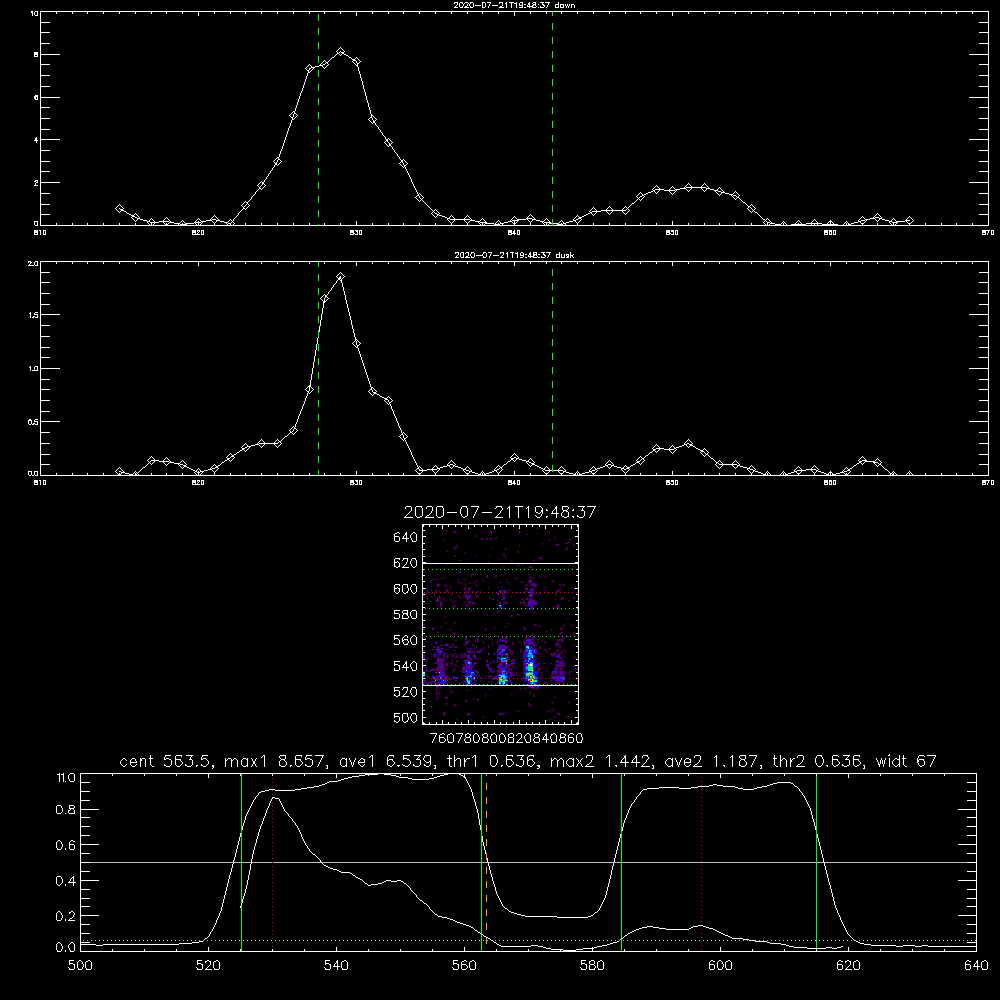Image resolution: width=1000 pixels, height=1000 pixels.
Task: Click the 580 label on bottom plot x-axis
Action: pyautogui.click(x=592, y=966)
